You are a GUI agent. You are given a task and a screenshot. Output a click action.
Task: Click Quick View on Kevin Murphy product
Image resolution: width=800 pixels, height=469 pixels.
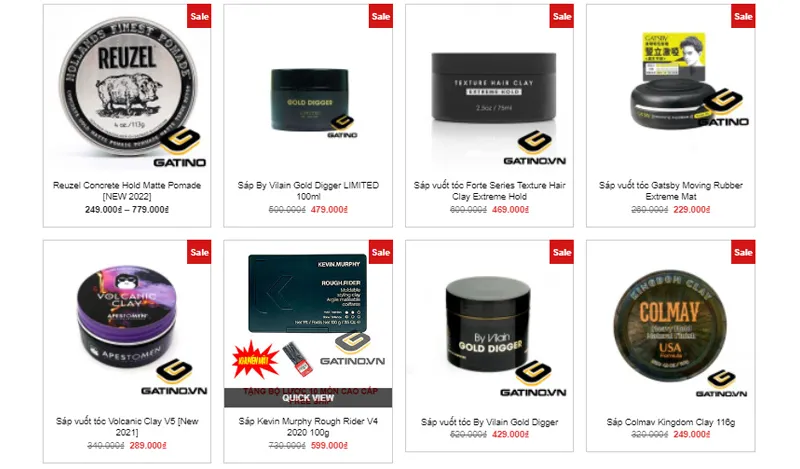(308, 398)
